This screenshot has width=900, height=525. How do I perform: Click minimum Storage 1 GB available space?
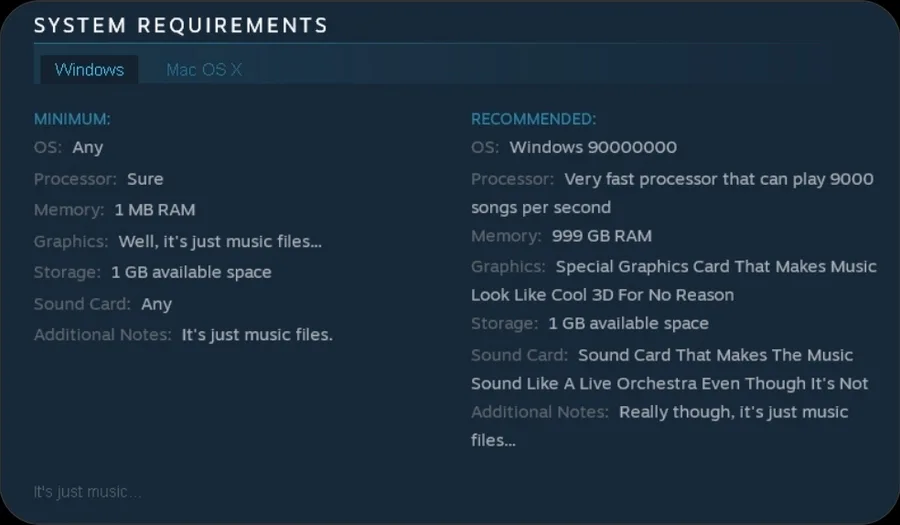(191, 273)
